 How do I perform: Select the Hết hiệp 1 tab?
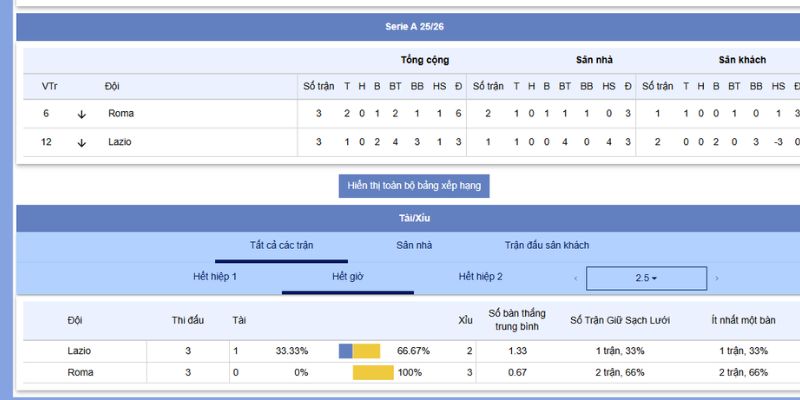(x=215, y=276)
